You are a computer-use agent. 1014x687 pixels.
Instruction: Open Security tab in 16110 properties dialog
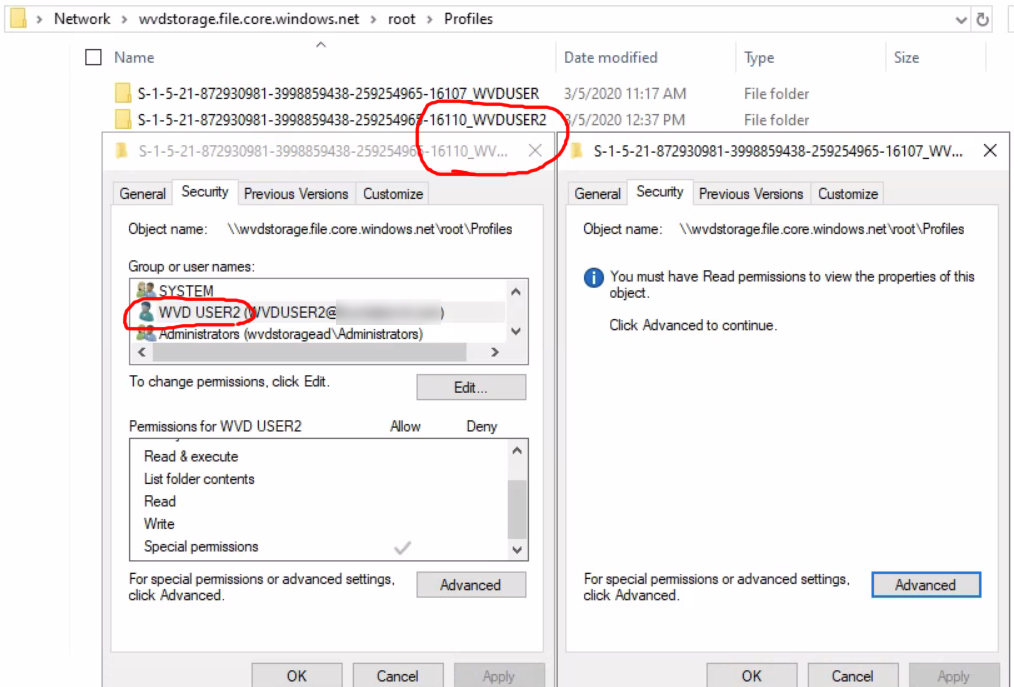point(204,192)
